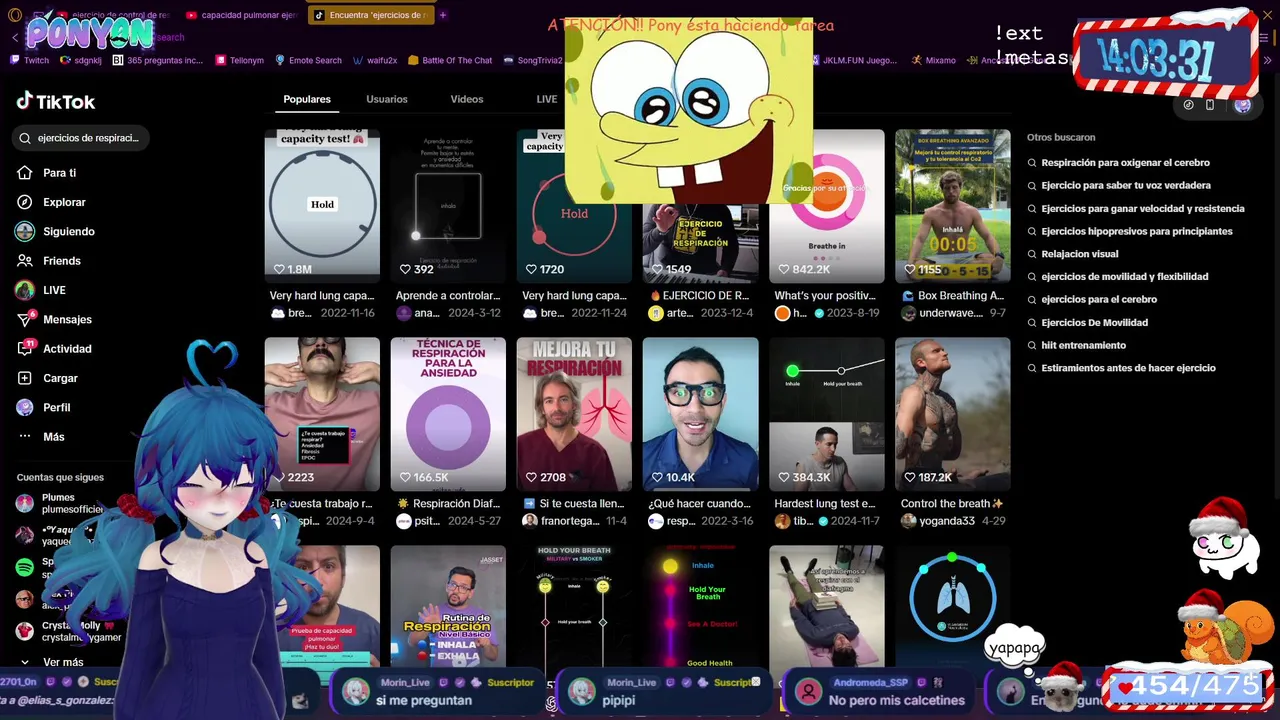Viewport: 1280px width, 720px height.
Task: Open lung capacity Hold video with 1.8M likes
Action: (322, 206)
